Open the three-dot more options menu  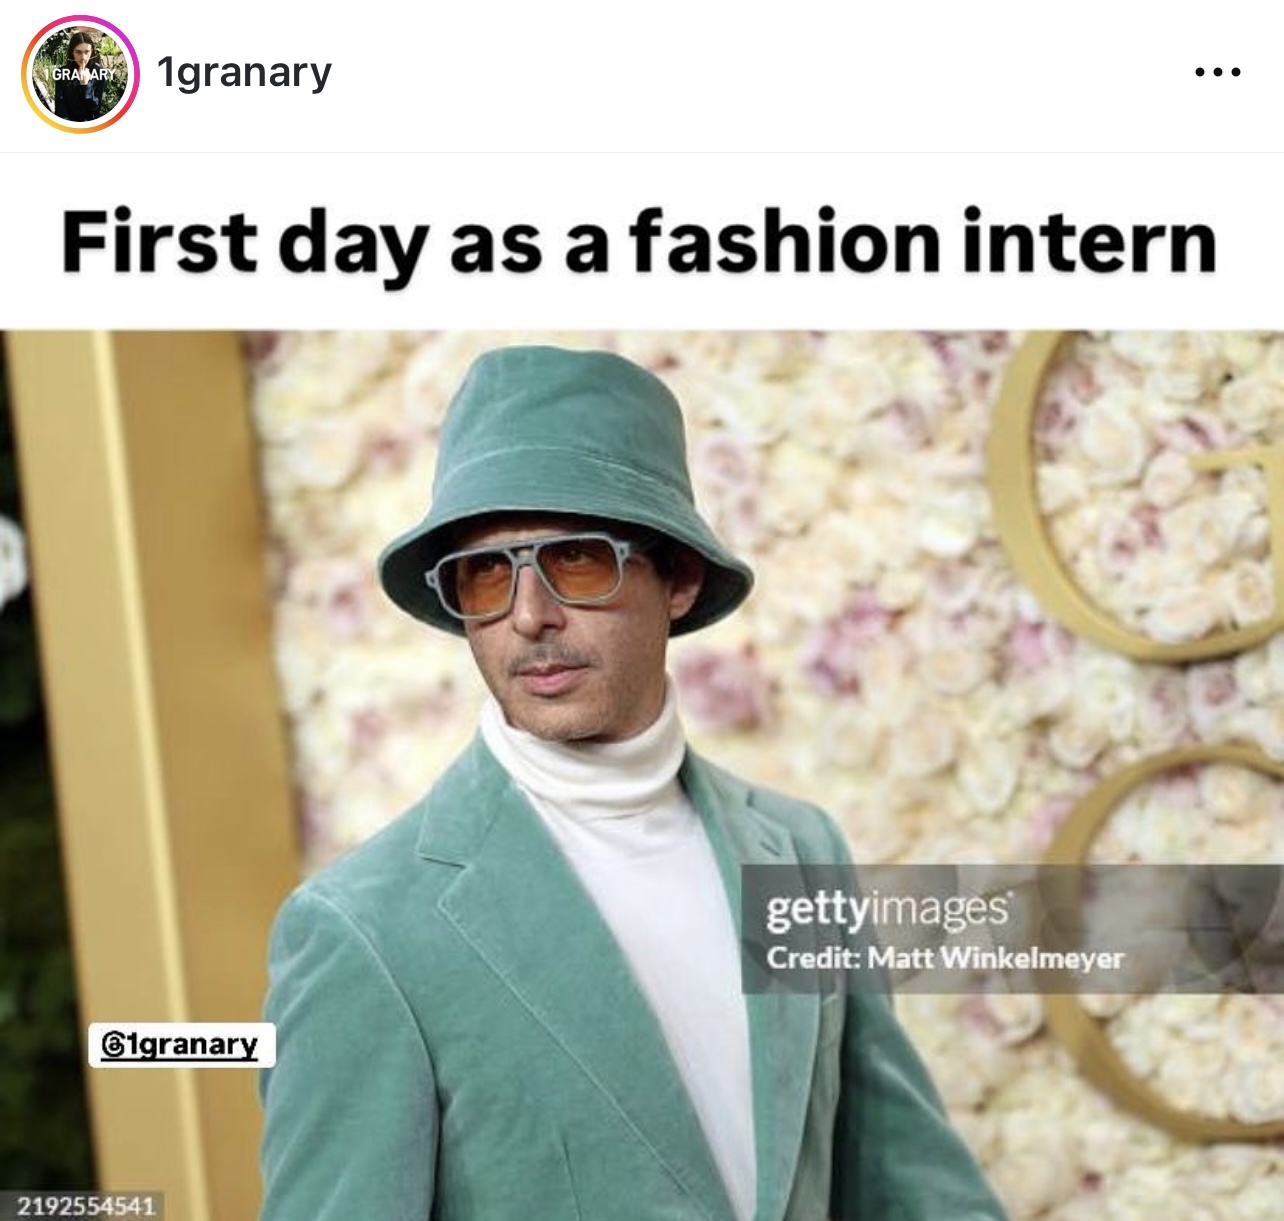(x=1218, y=72)
